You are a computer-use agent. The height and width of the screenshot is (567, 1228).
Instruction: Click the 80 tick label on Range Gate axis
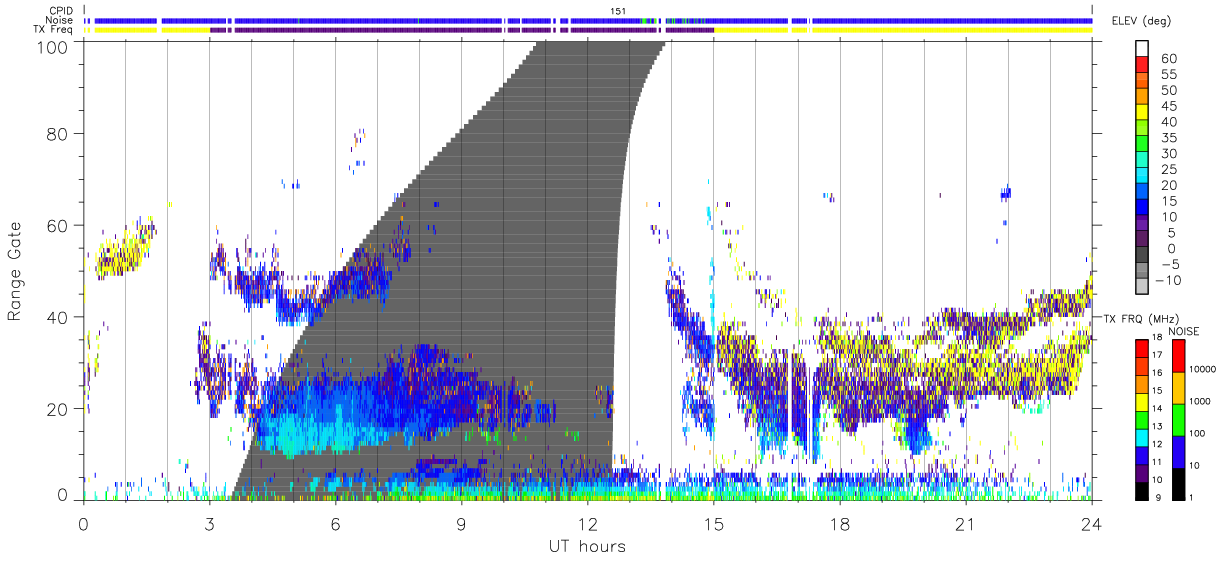(59, 133)
